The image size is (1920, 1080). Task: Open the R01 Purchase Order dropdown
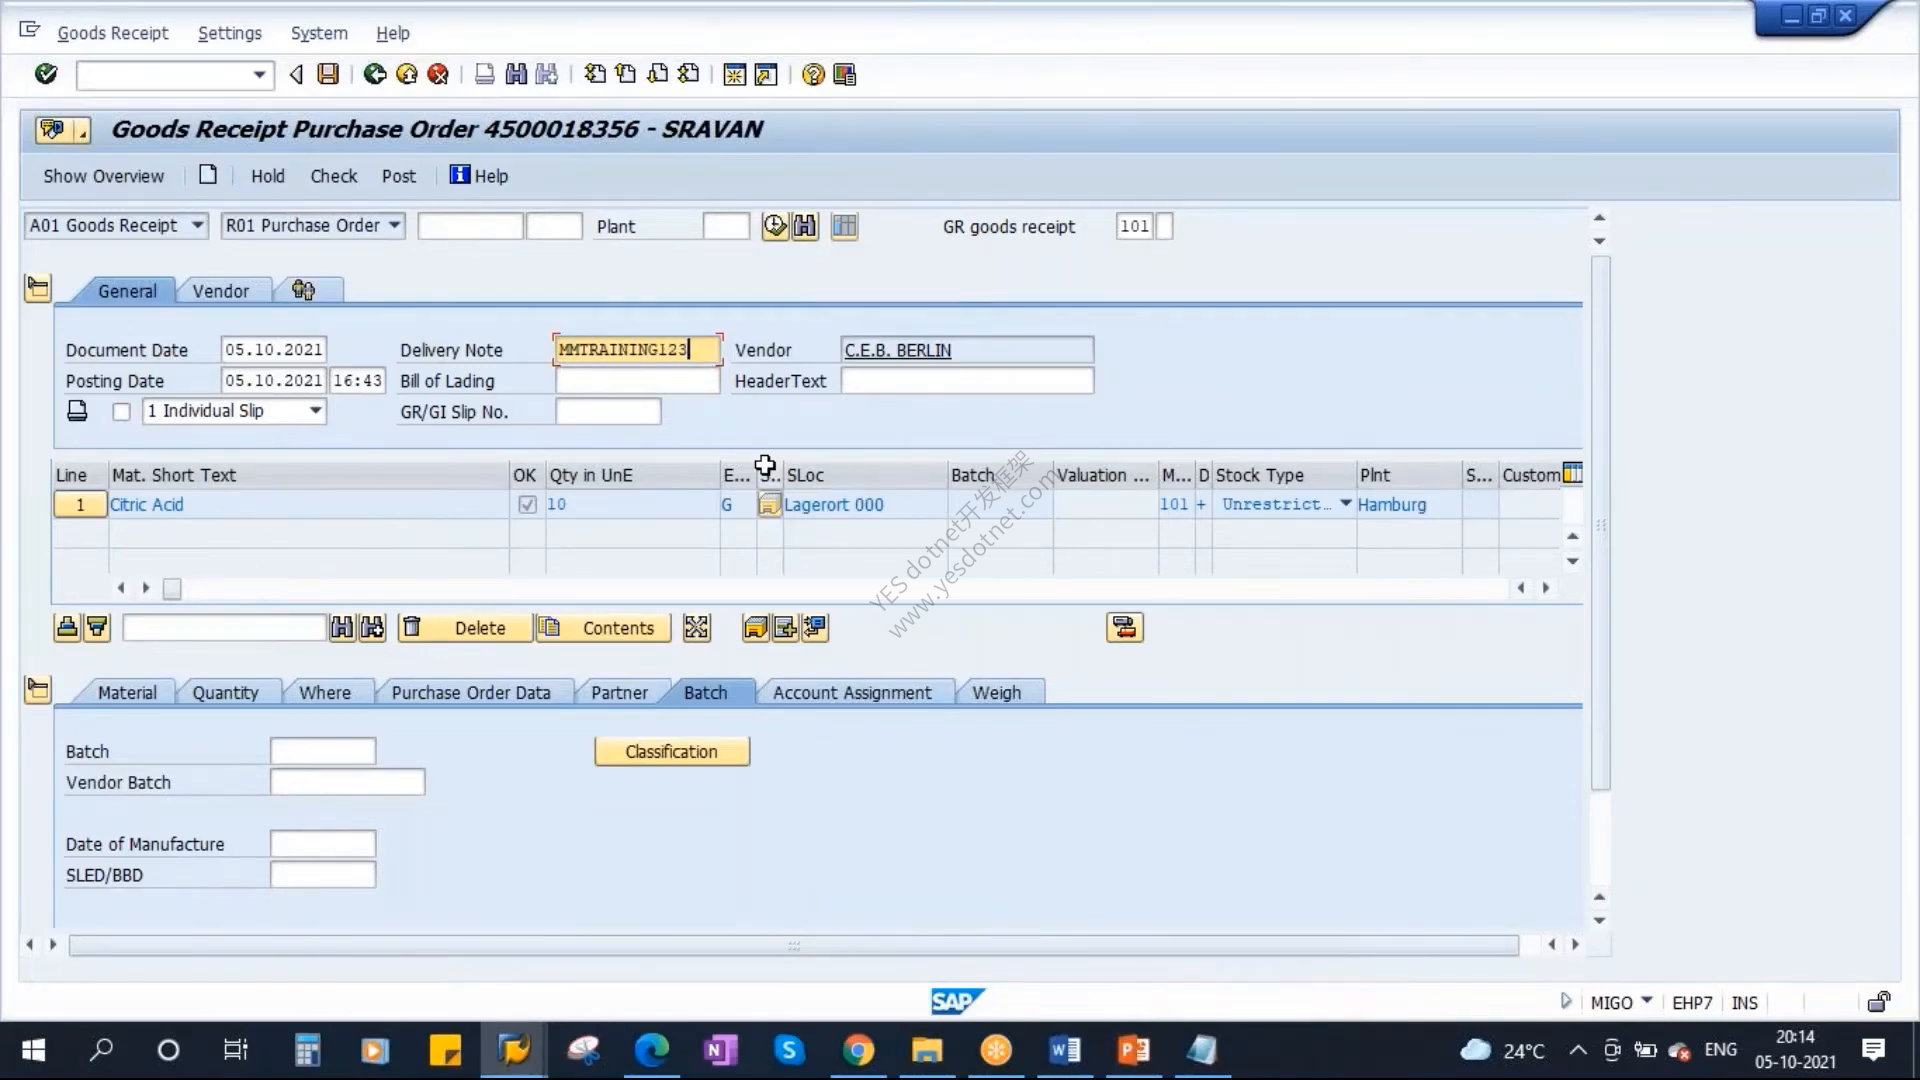[395, 225]
